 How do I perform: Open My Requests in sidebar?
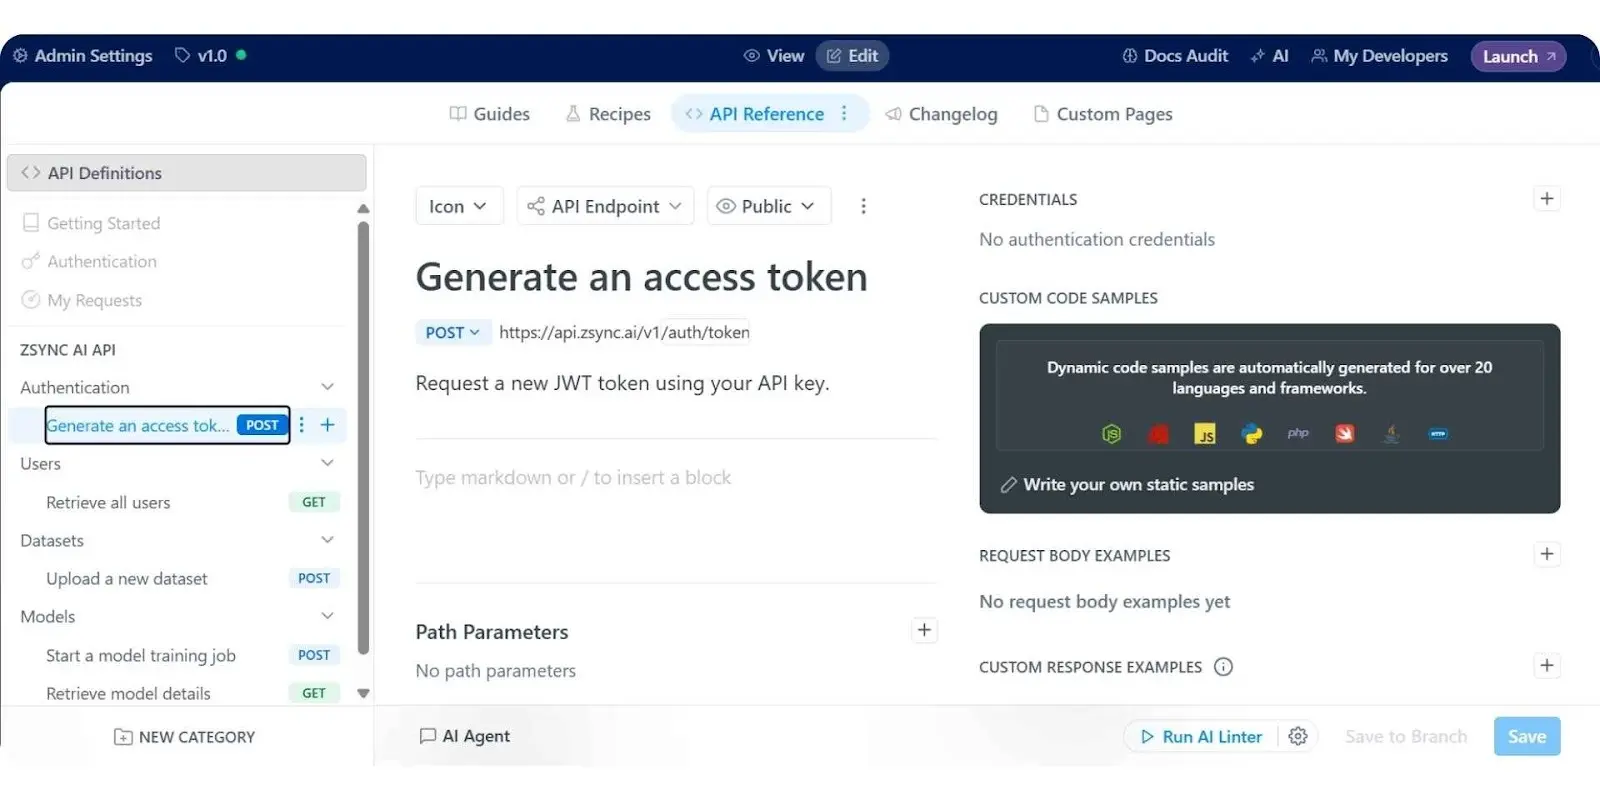click(x=82, y=300)
